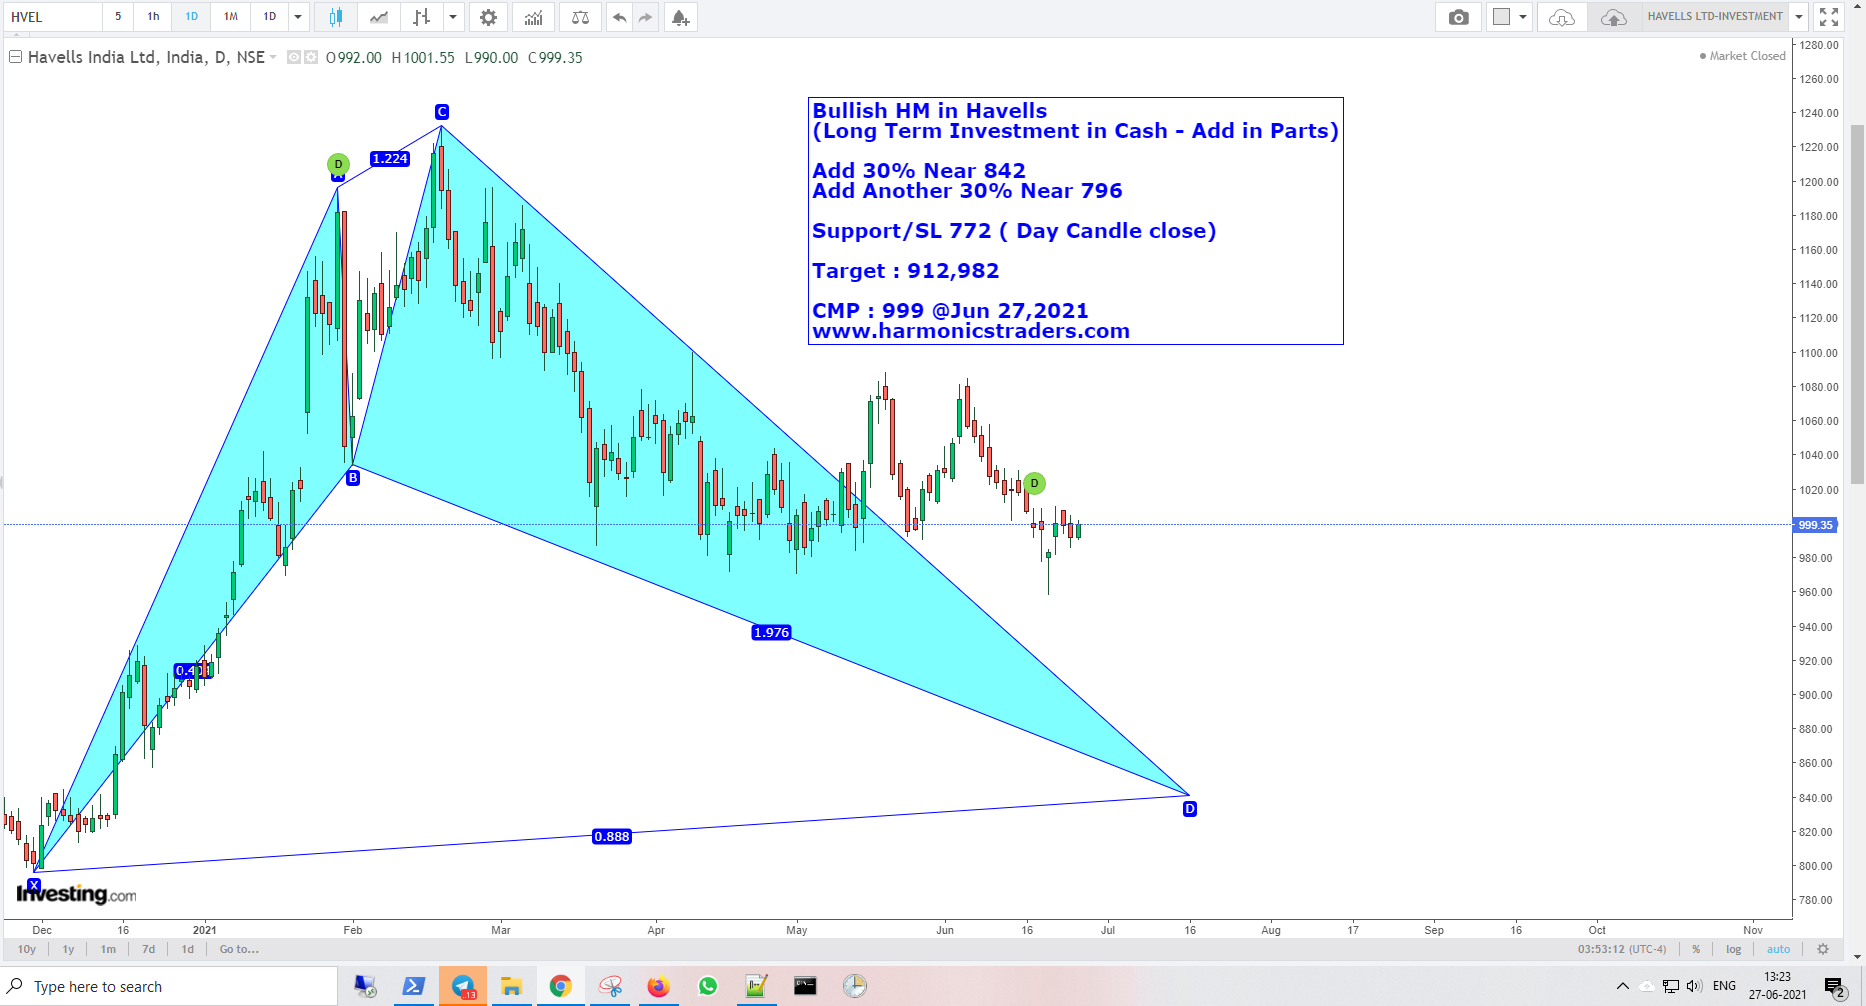Toggle fullscreen mode icon
This screenshot has width=1866, height=1006.
[x=1829, y=17]
